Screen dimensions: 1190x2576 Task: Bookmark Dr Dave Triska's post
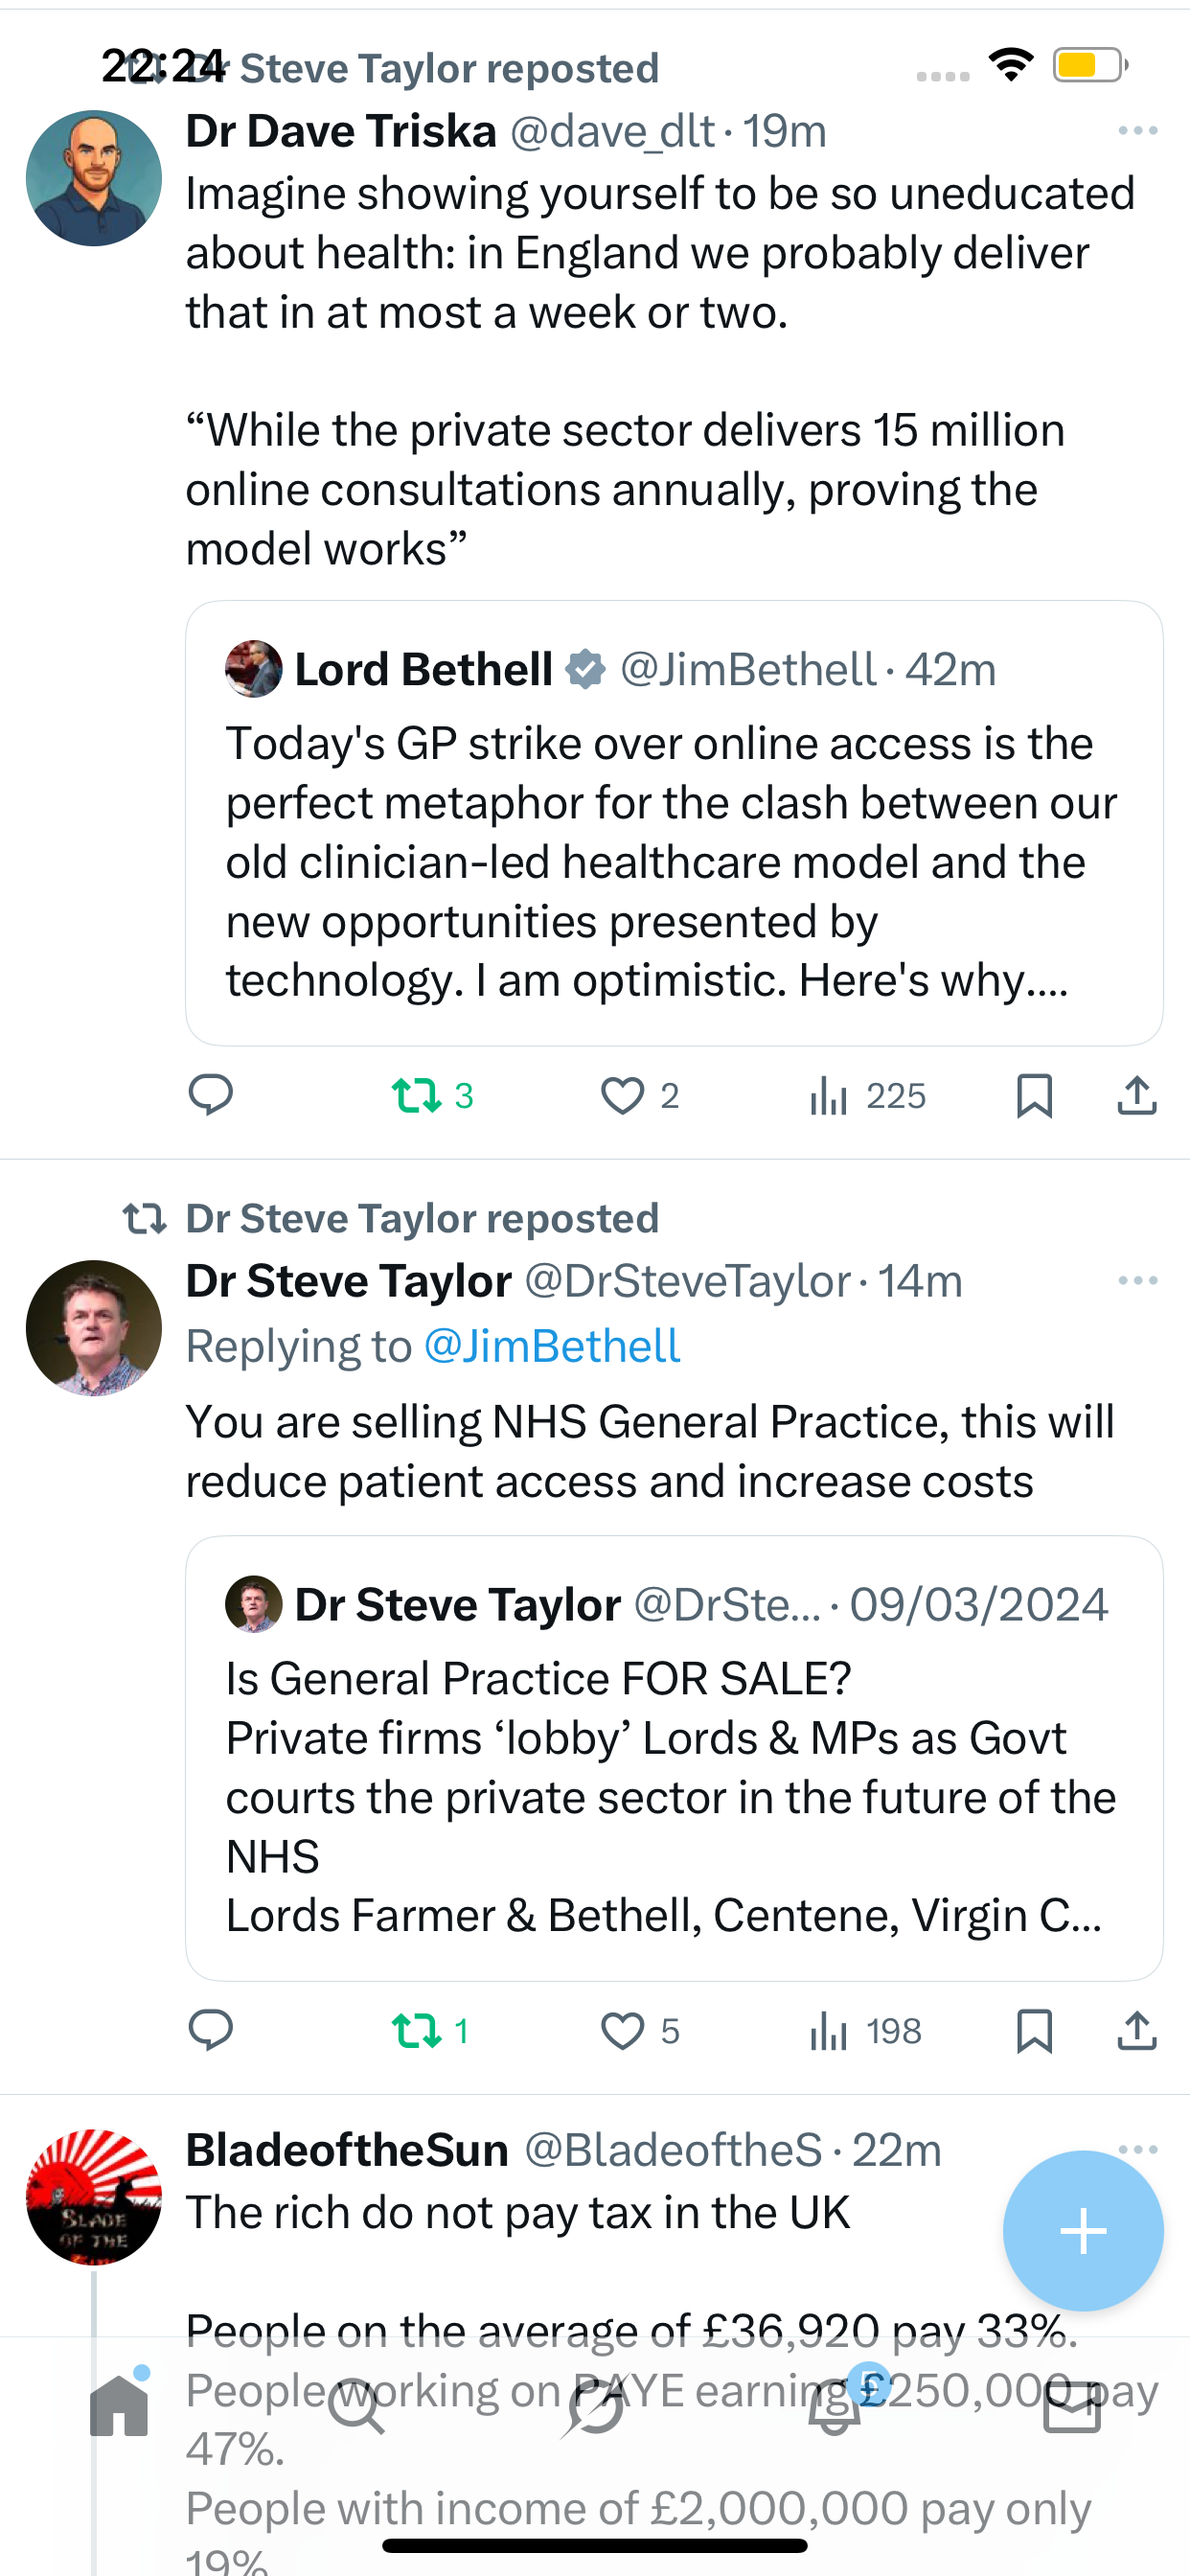point(1033,1095)
